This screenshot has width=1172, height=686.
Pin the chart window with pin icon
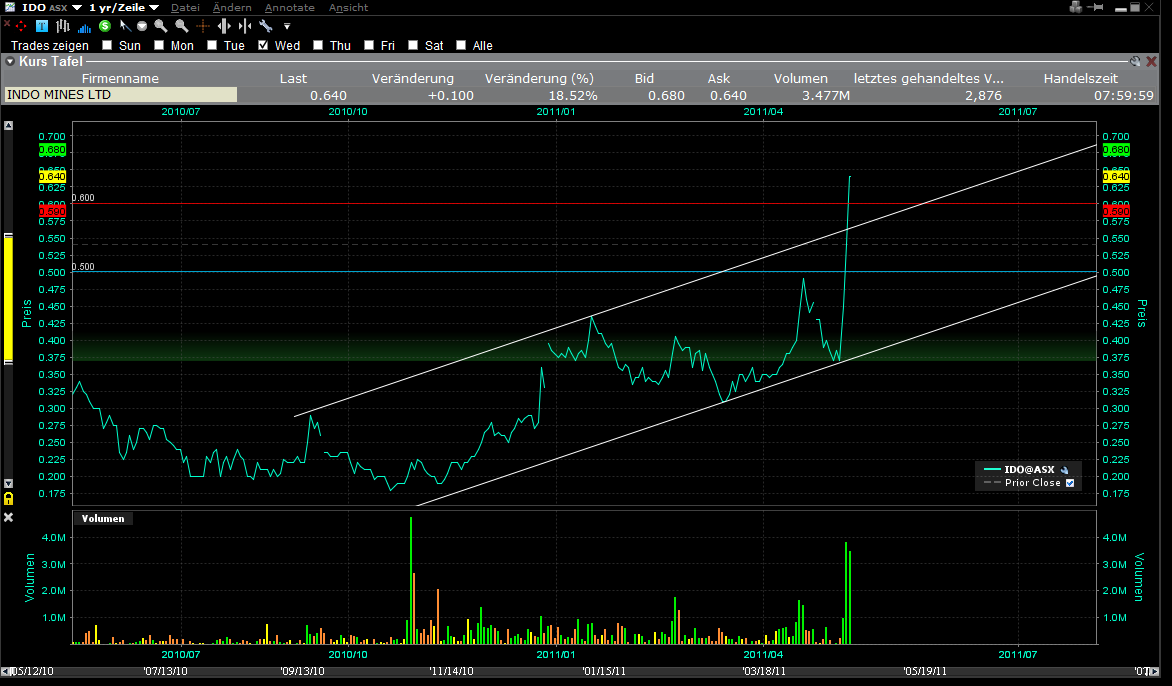[1095, 7]
